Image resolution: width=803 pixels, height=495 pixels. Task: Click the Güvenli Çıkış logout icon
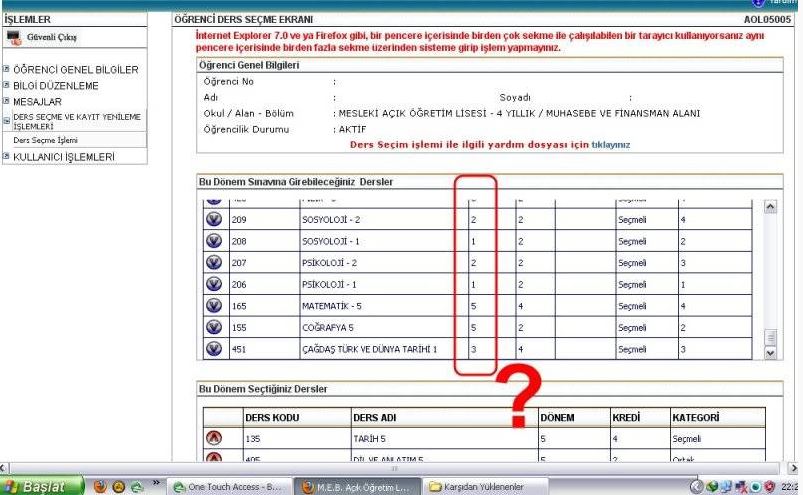[x=15, y=38]
